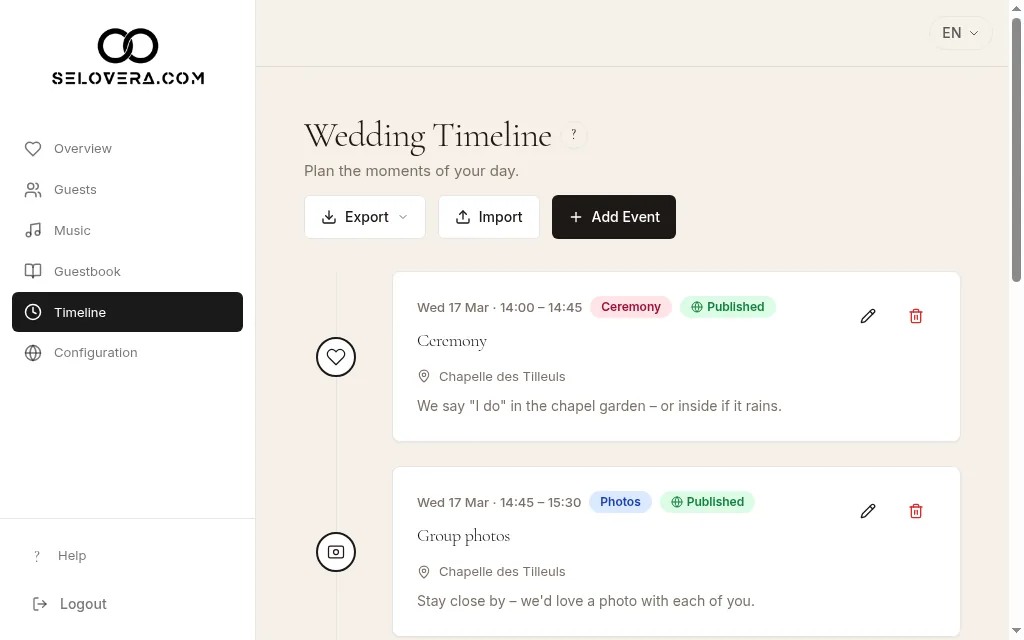The image size is (1024, 640).
Task: Click the Published badge on Group photos card
Action: [x=707, y=502]
